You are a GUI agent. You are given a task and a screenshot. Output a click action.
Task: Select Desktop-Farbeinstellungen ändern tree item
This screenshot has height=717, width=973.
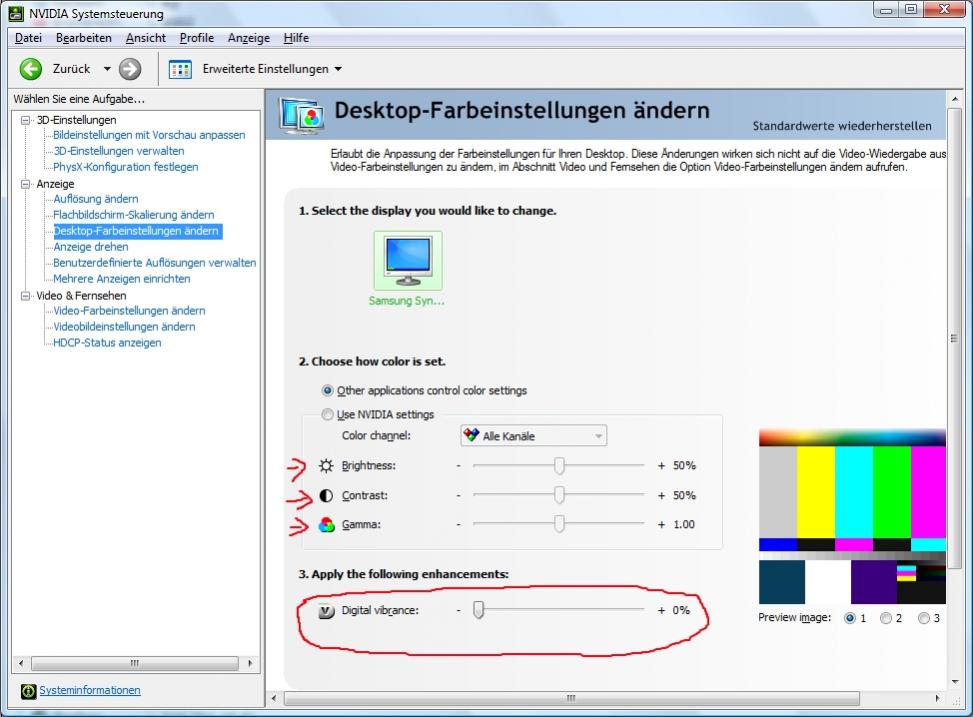click(x=137, y=231)
